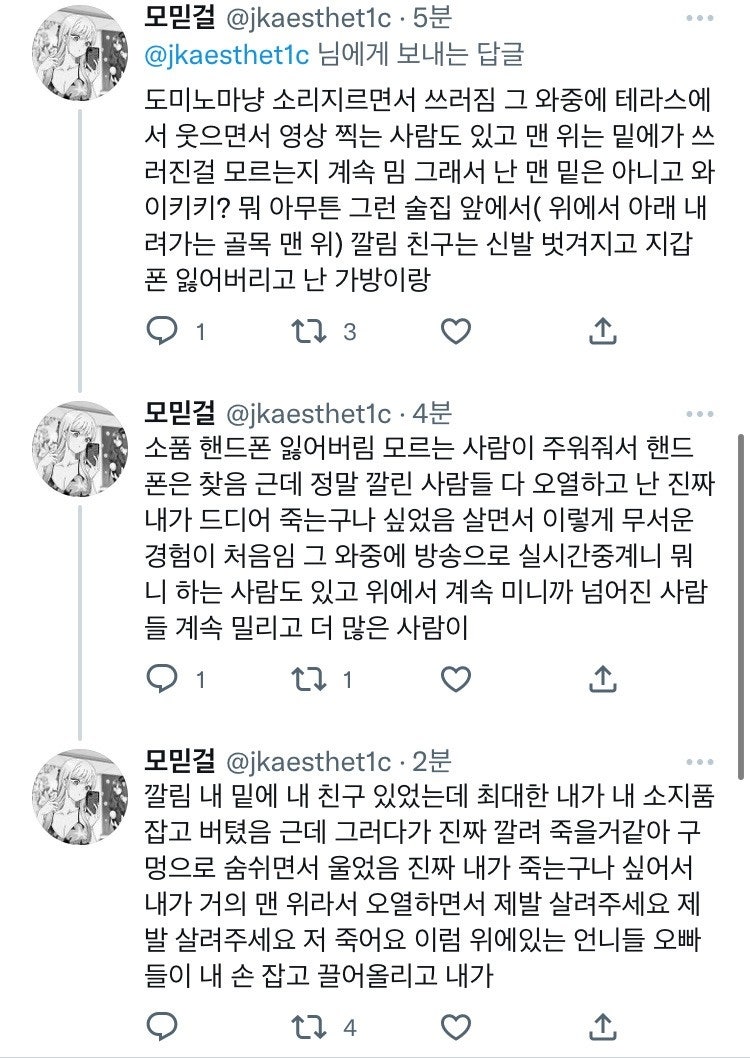Share the tweet posted 2분 ago

[602, 1027]
